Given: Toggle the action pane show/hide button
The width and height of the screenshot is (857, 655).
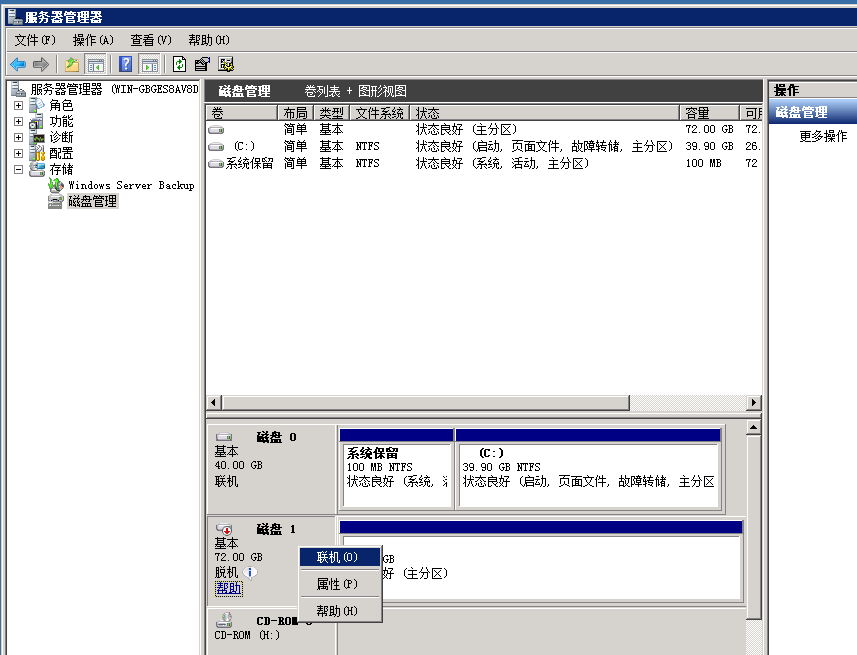Looking at the screenshot, I should click(x=149, y=64).
